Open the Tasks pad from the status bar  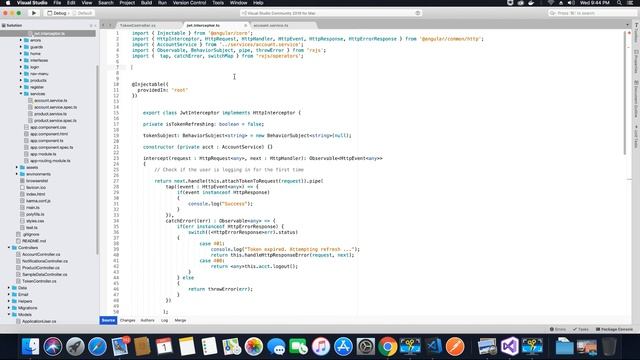pos(580,329)
